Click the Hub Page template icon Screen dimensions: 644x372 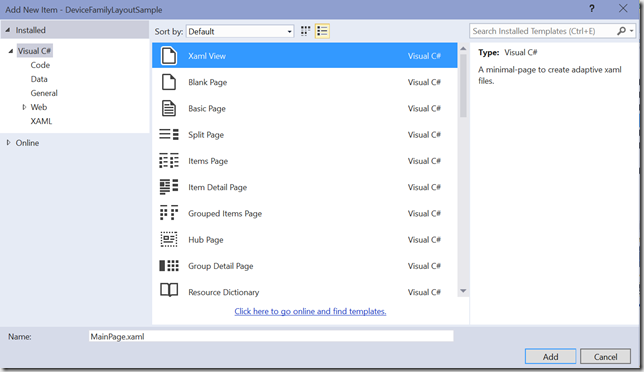pyautogui.click(x=169, y=239)
